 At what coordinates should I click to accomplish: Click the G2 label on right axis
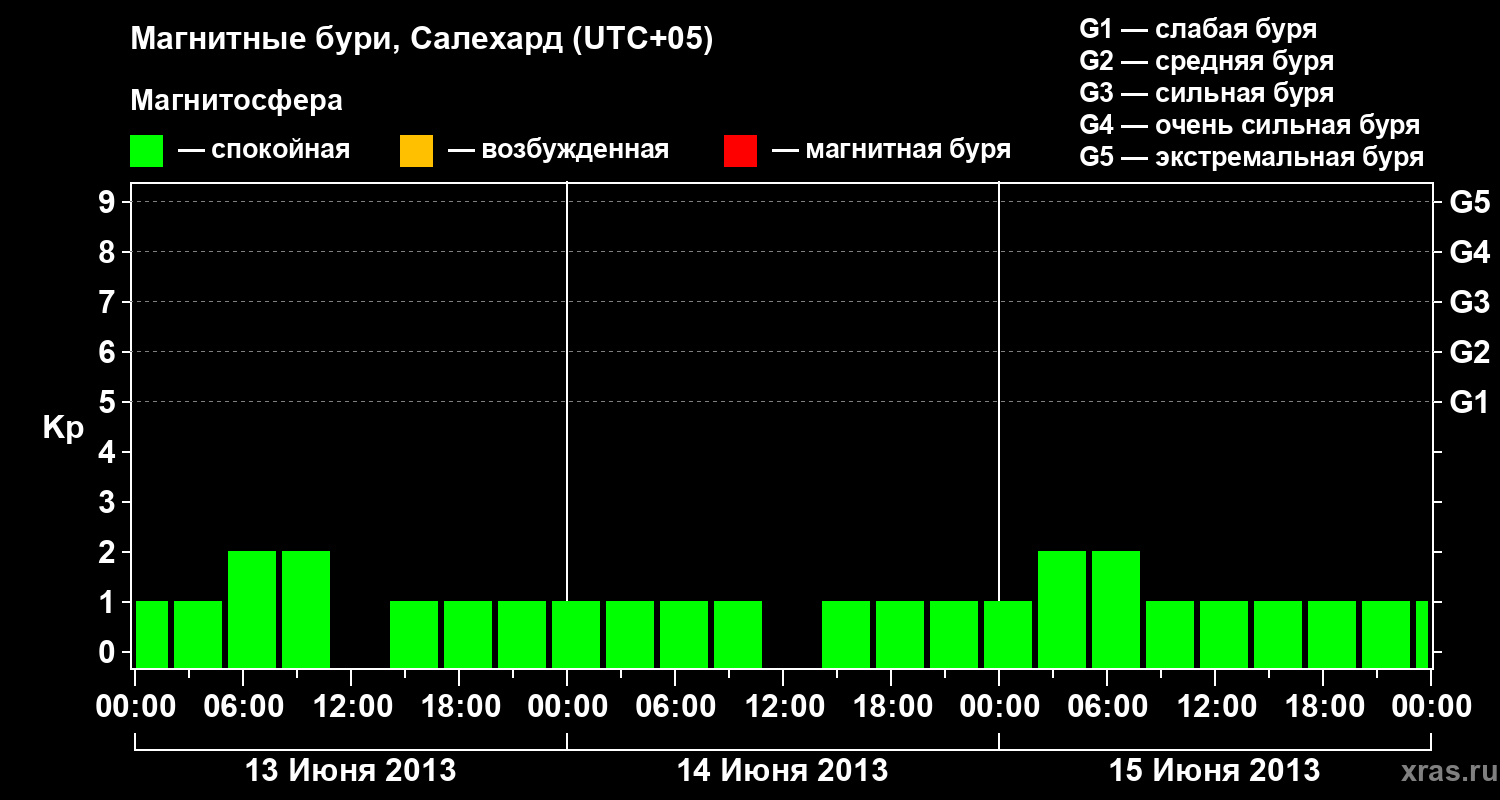point(1469,352)
